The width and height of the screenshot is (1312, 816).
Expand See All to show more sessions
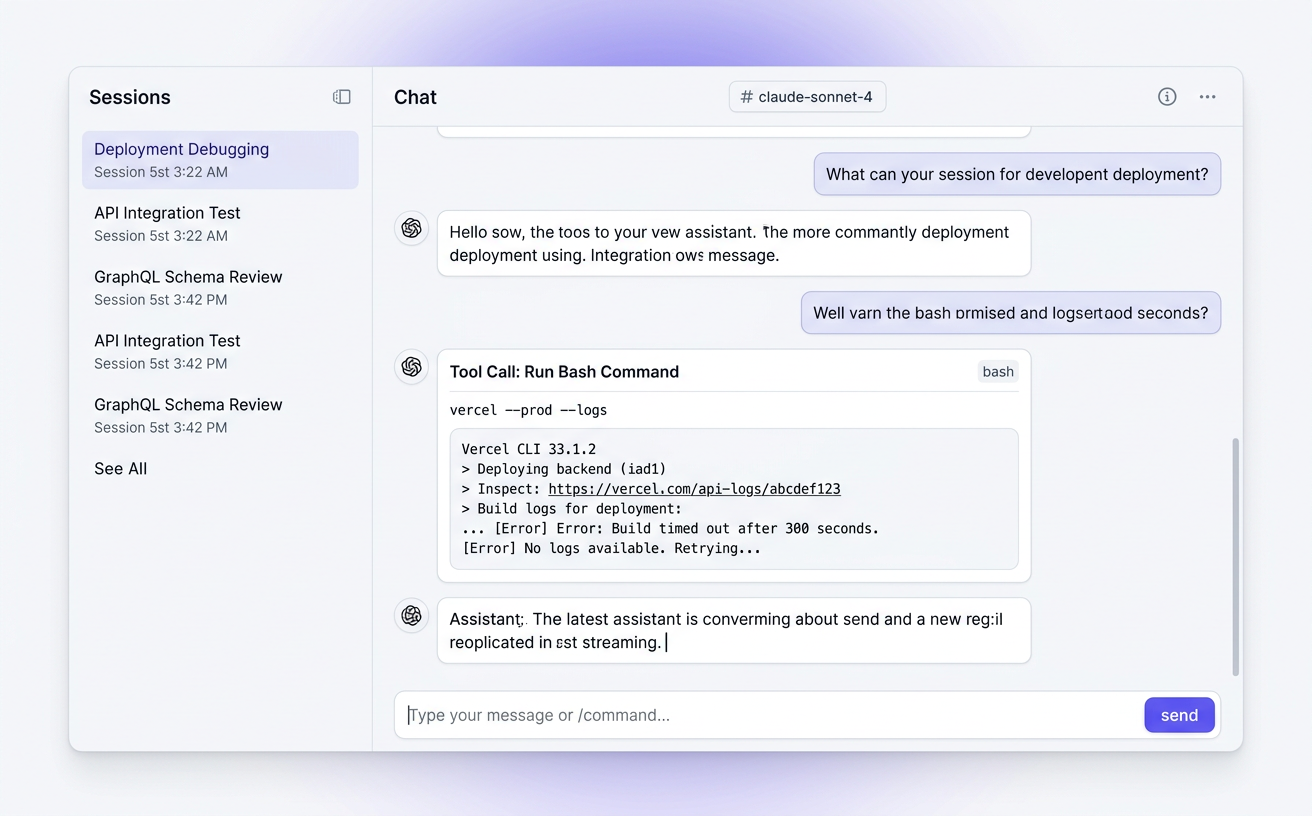pyautogui.click(x=120, y=468)
